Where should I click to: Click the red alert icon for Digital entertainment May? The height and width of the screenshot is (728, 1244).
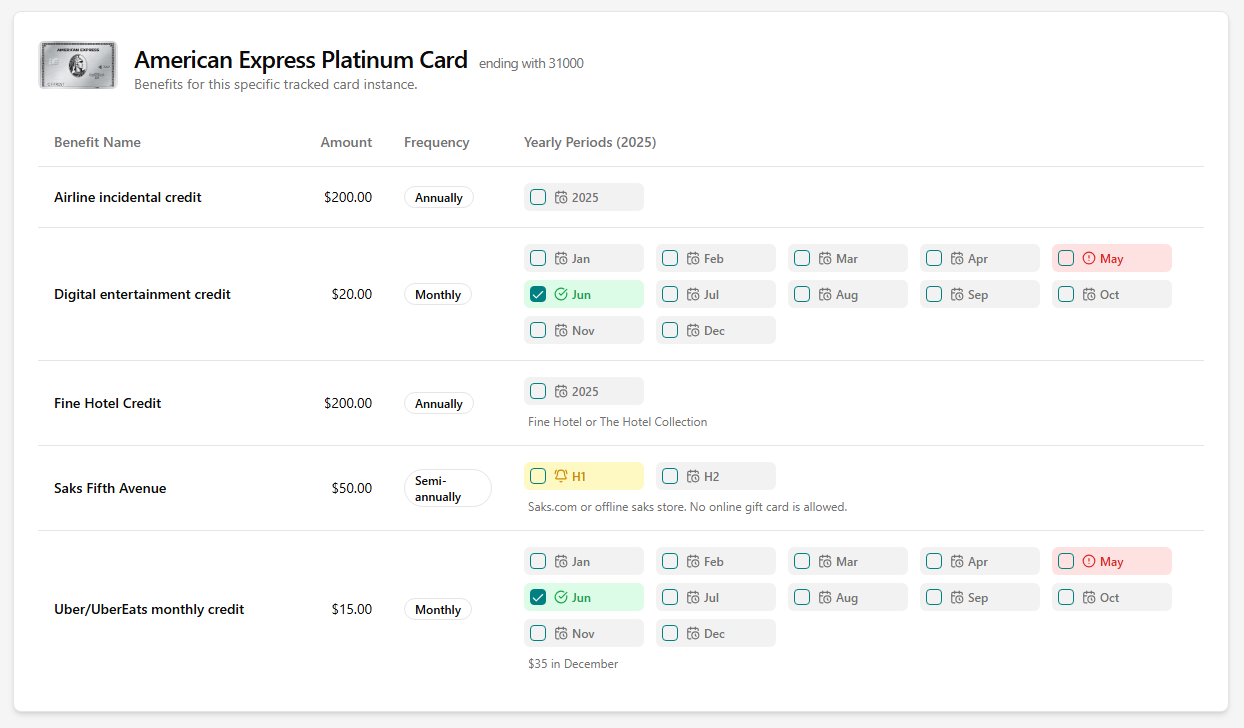pos(1089,258)
